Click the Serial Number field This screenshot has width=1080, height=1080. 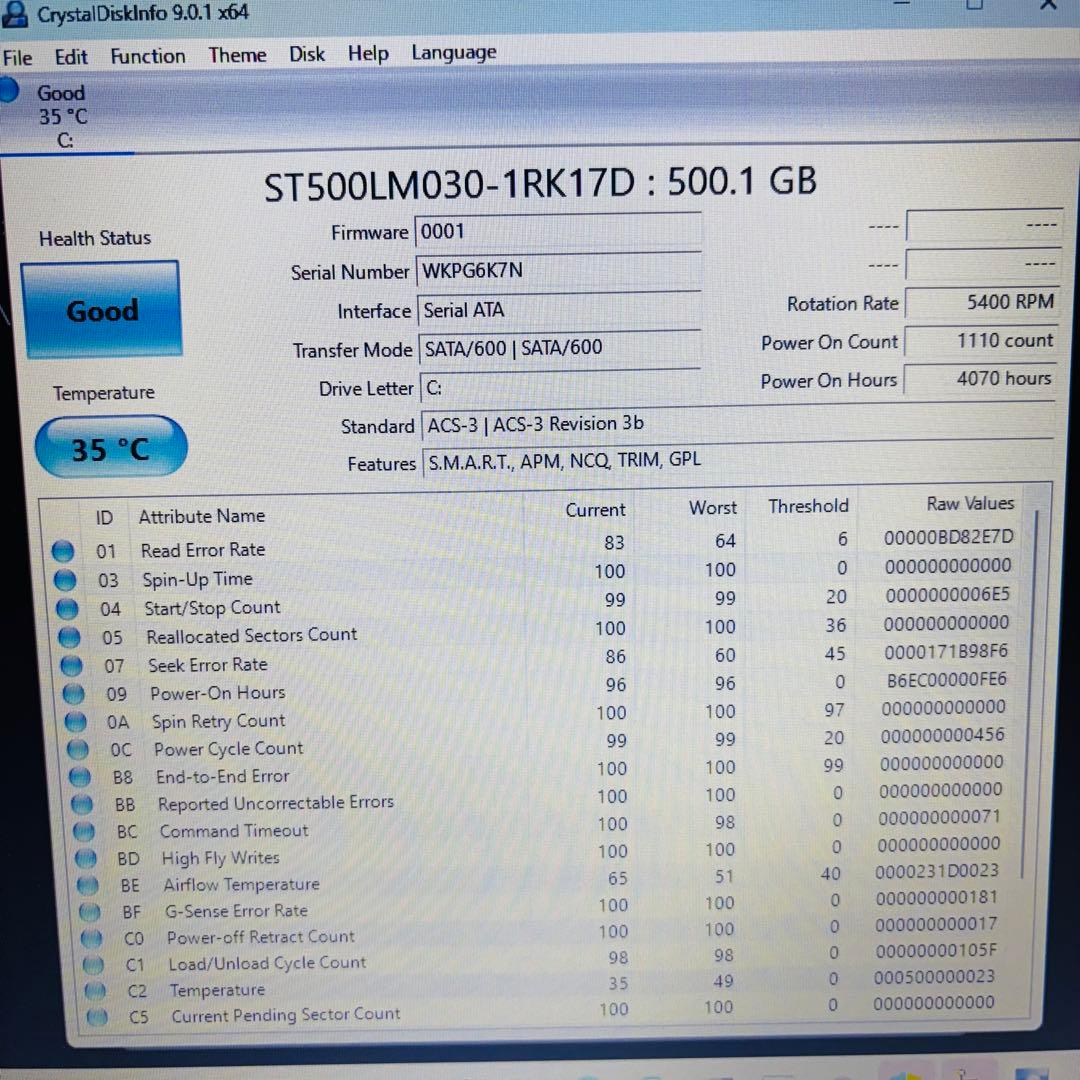click(x=557, y=271)
